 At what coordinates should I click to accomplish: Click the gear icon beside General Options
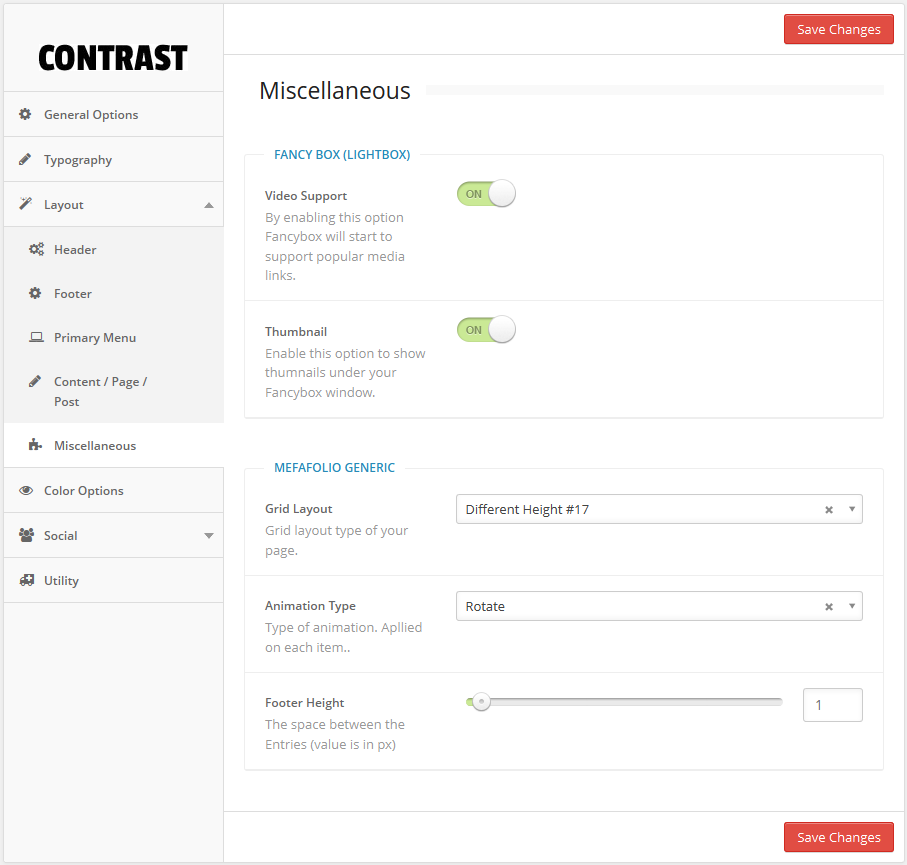26,115
